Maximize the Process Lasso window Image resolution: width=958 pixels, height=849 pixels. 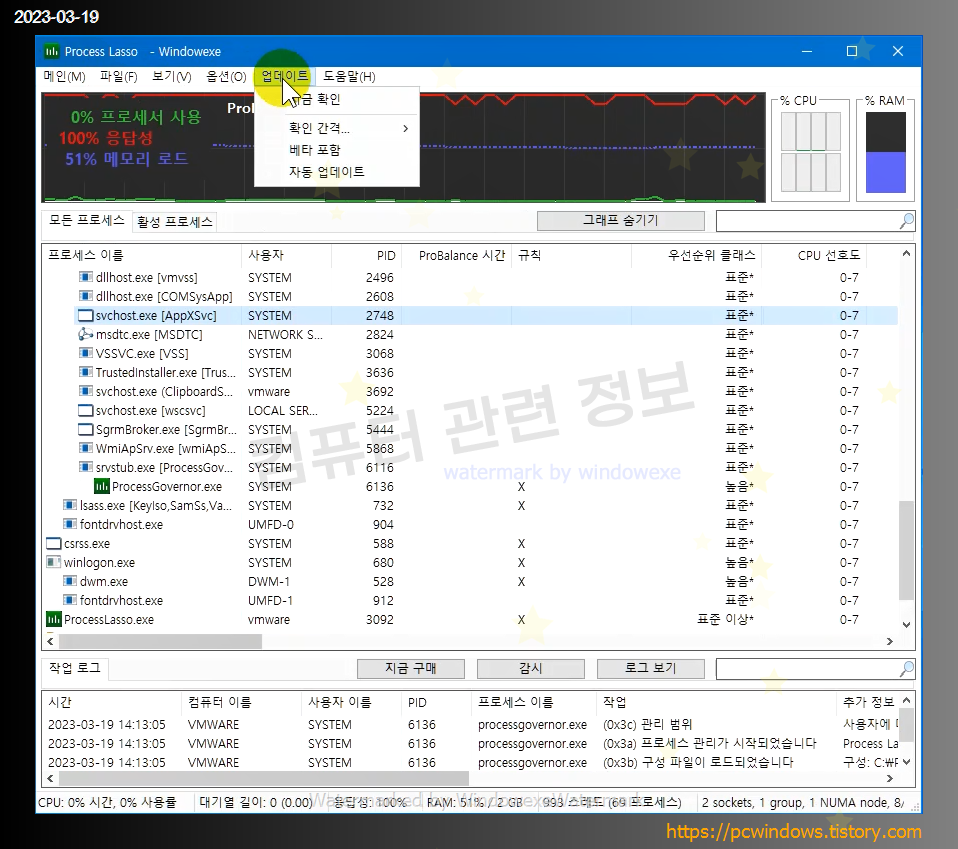(x=852, y=51)
